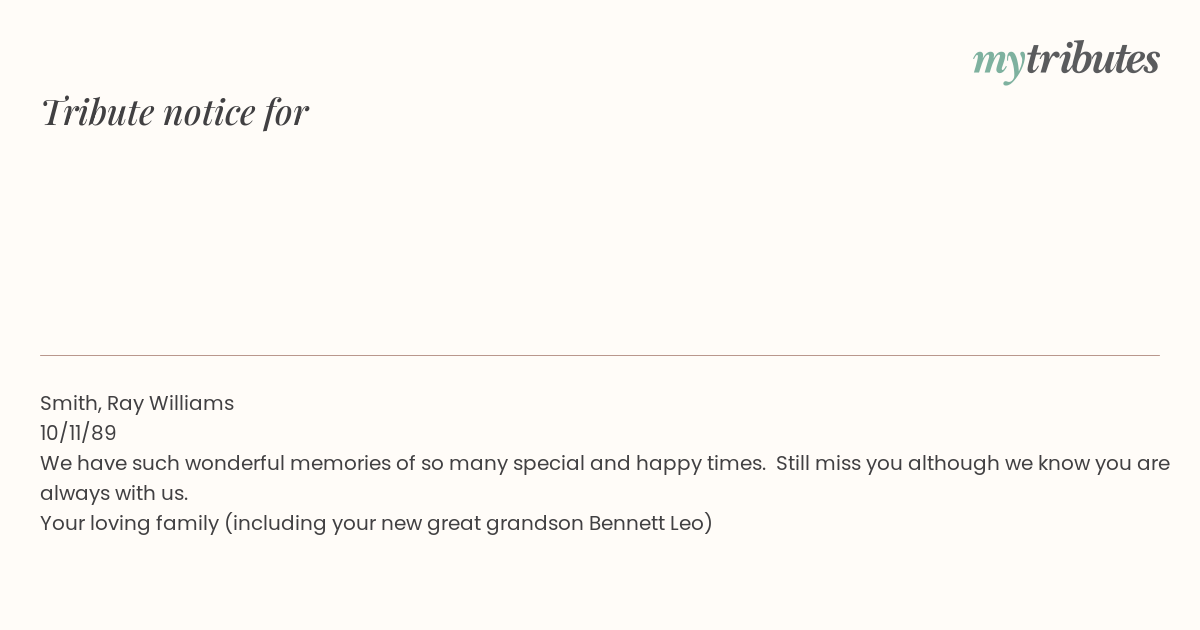Click the text "always with us."
The image size is (1200, 630).
(114, 493)
